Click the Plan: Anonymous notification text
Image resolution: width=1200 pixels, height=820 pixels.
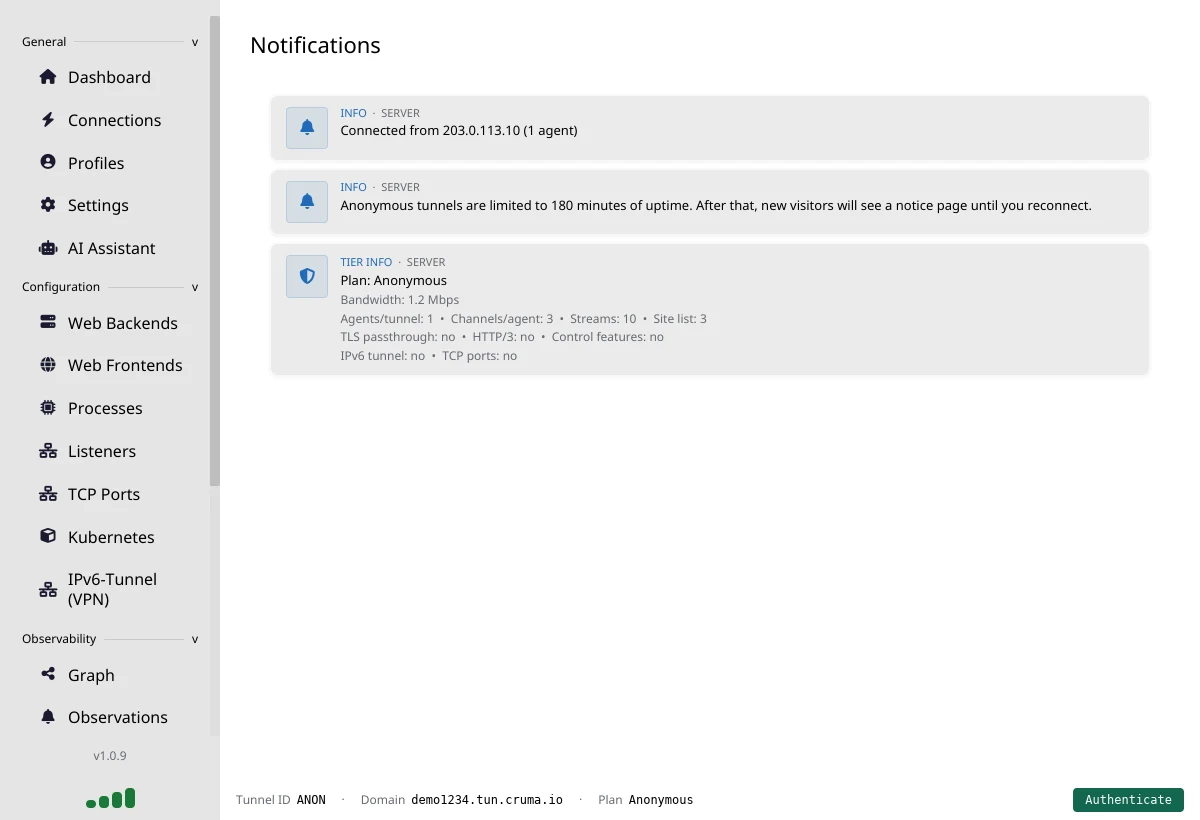pos(393,280)
